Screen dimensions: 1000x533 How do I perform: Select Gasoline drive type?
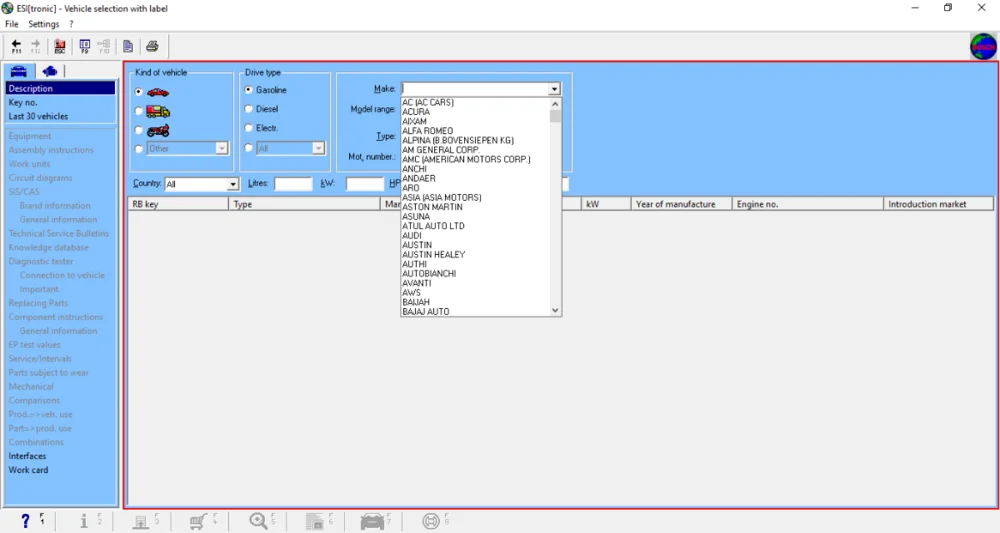(249, 90)
